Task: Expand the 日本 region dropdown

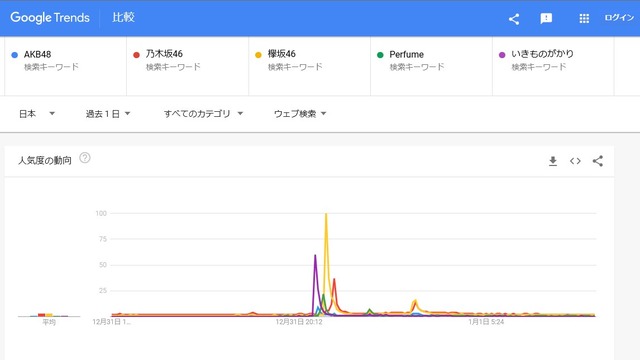Action: [x=37, y=114]
